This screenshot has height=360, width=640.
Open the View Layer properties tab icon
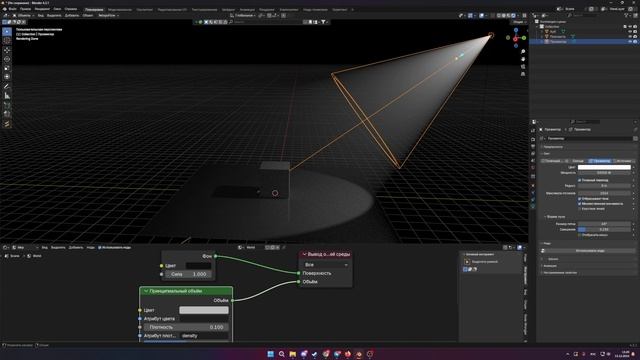pyautogui.click(x=533, y=154)
